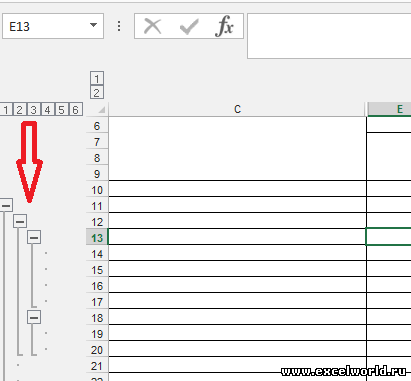Show column outline level 1
411x381 pixels.
(97, 78)
